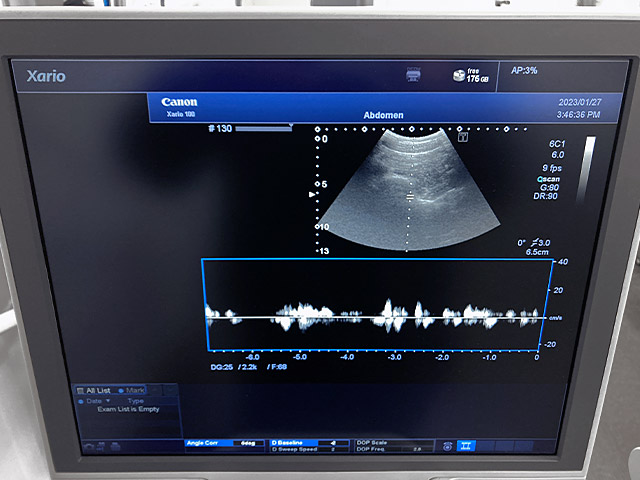640x480 pixels.
Task: Click the focus depth arrow marker on depth scale
Action: pyautogui.click(x=312, y=195)
